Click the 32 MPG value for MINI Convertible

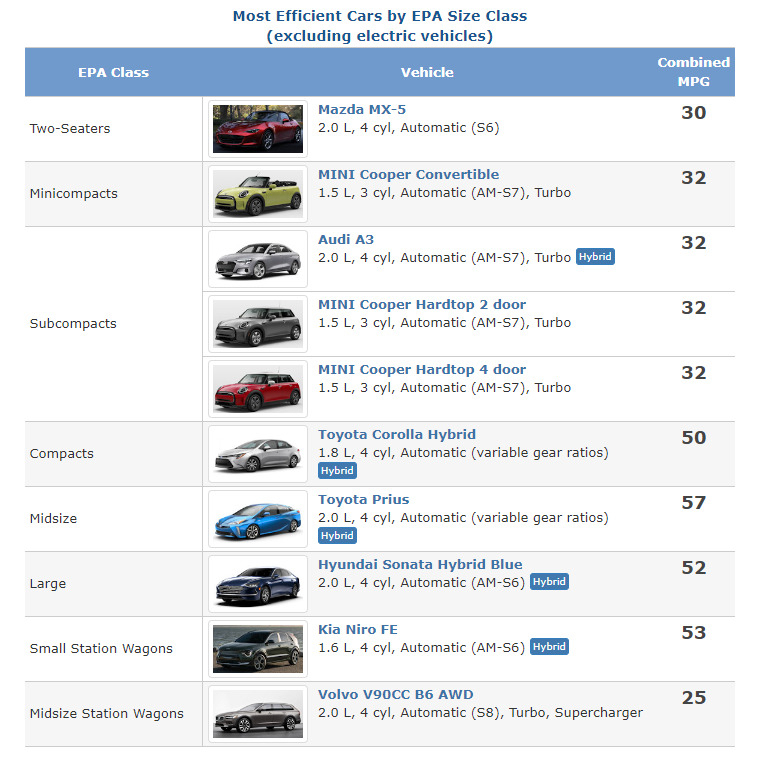(693, 178)
